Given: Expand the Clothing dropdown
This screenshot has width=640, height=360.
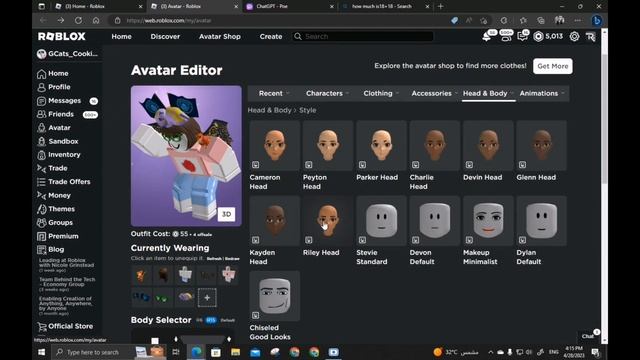Looking at the screenshot, I should click(x=381, y=93).
